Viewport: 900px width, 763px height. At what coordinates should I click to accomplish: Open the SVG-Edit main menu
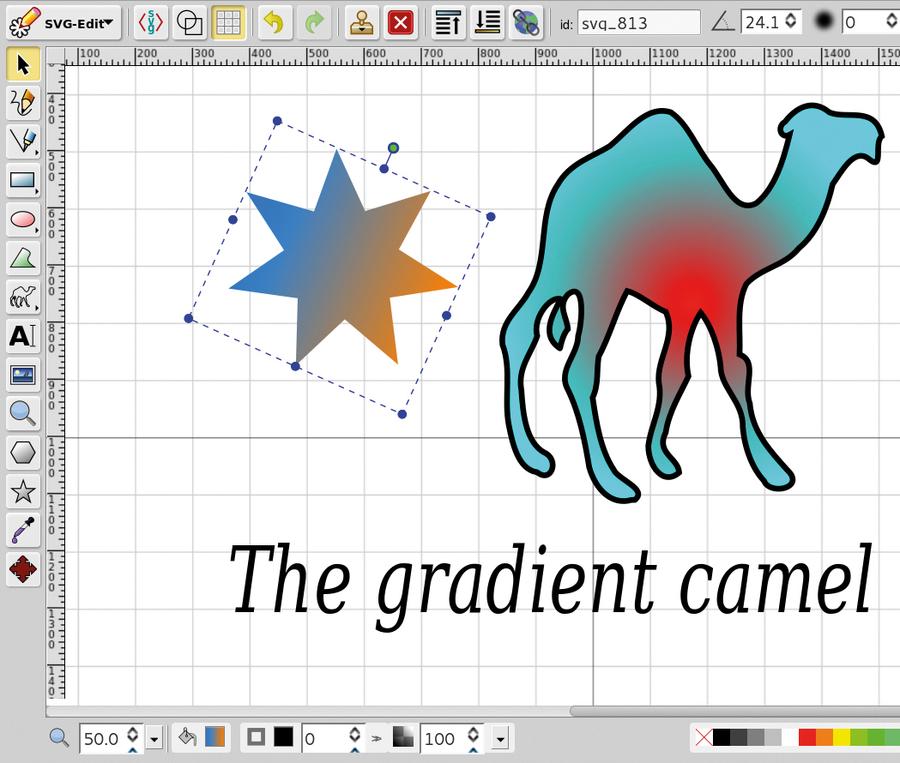[x=64, y=23]
